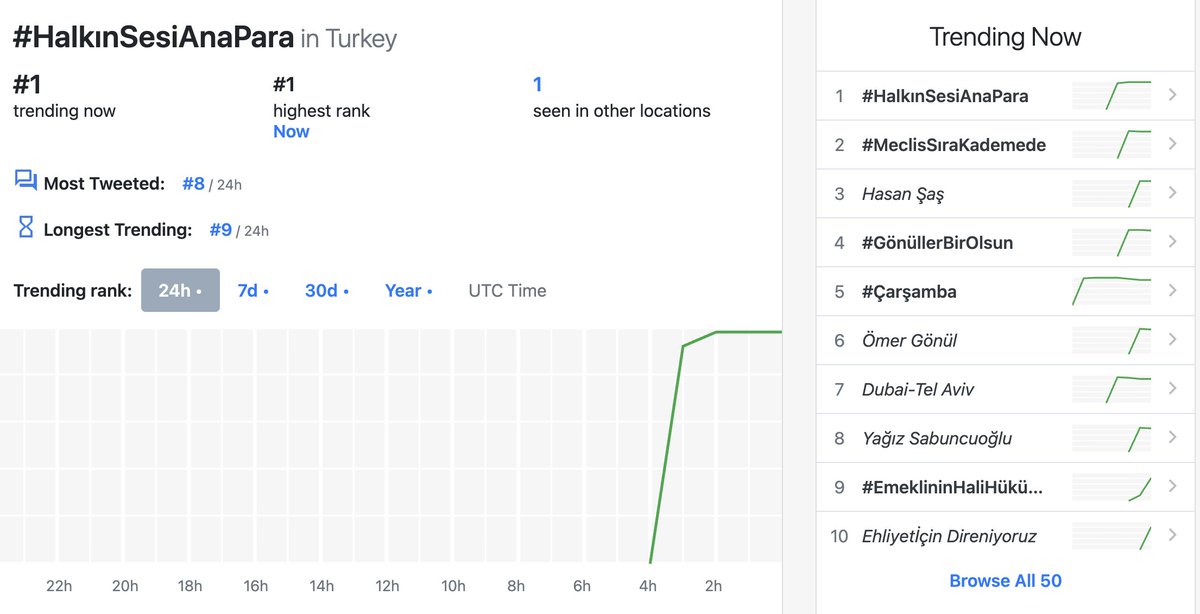Image resolution: width=1200 pixels, height=614 pixels.
Task: Open the #EmeklininHaliHükü... sparkline chart
Action: click(1112, 488)
